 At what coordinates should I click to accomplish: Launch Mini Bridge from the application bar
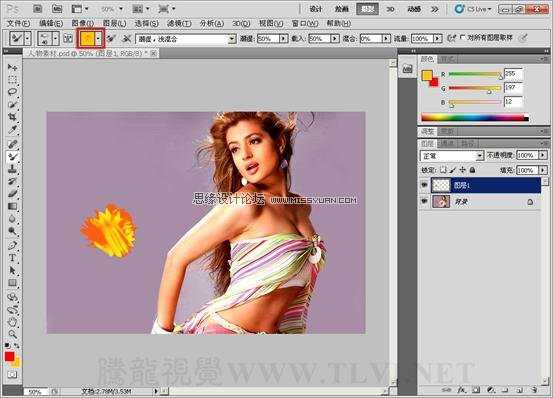pyautogui.click(x=57, y=9)
